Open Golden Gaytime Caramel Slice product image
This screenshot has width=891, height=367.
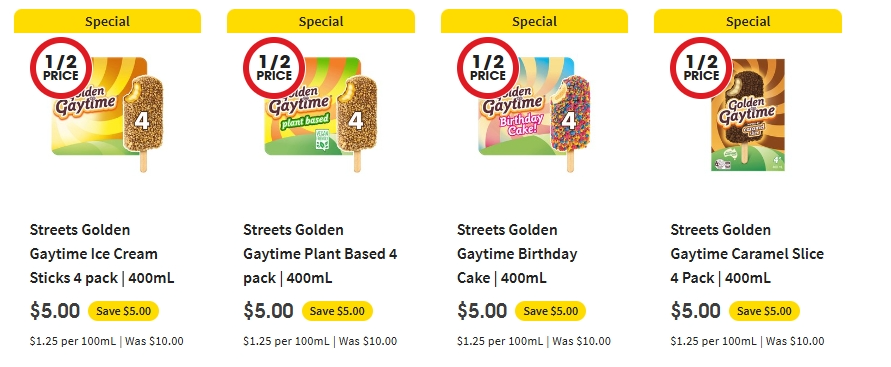(748, 115)
